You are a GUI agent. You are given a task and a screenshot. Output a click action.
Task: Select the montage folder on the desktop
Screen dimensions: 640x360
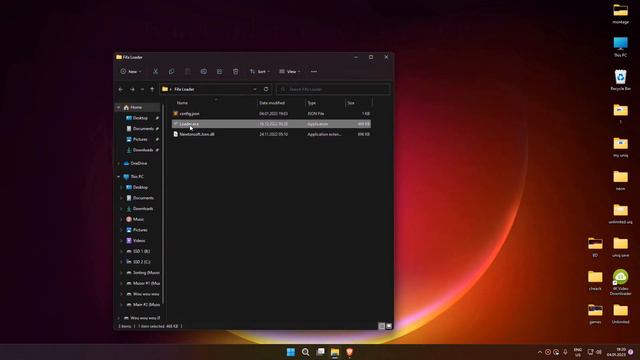[620, 13]
